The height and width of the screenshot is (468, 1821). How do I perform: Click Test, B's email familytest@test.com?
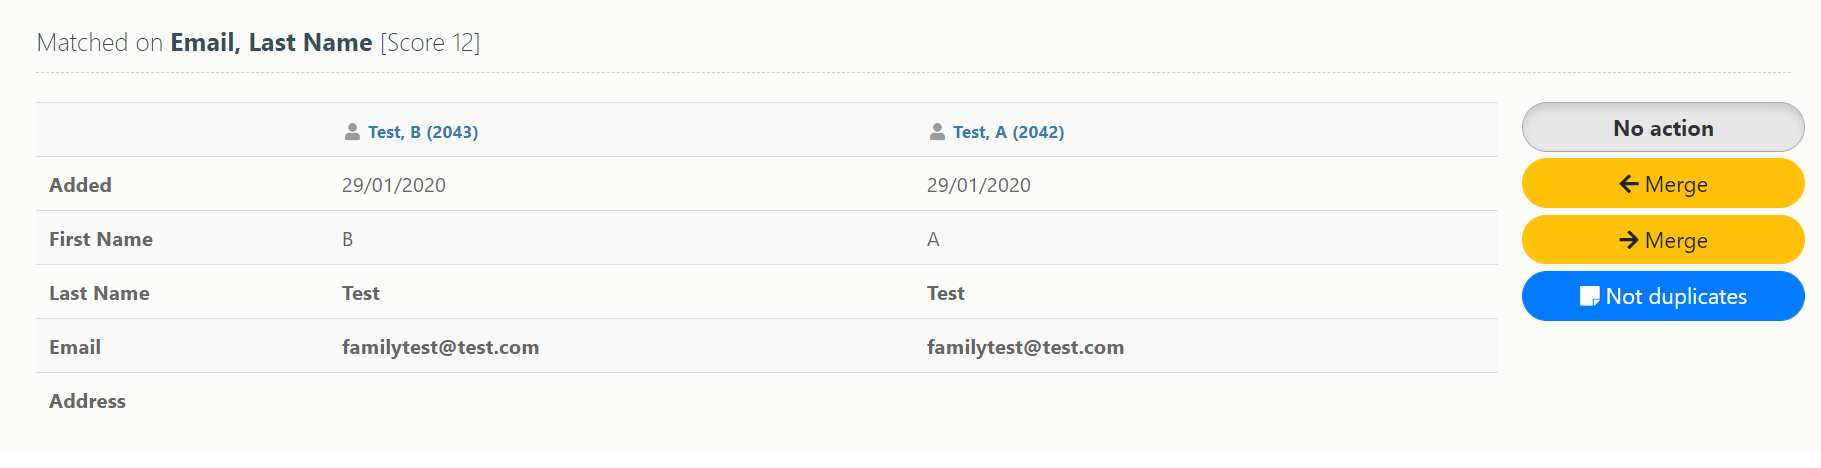[440, 347]
